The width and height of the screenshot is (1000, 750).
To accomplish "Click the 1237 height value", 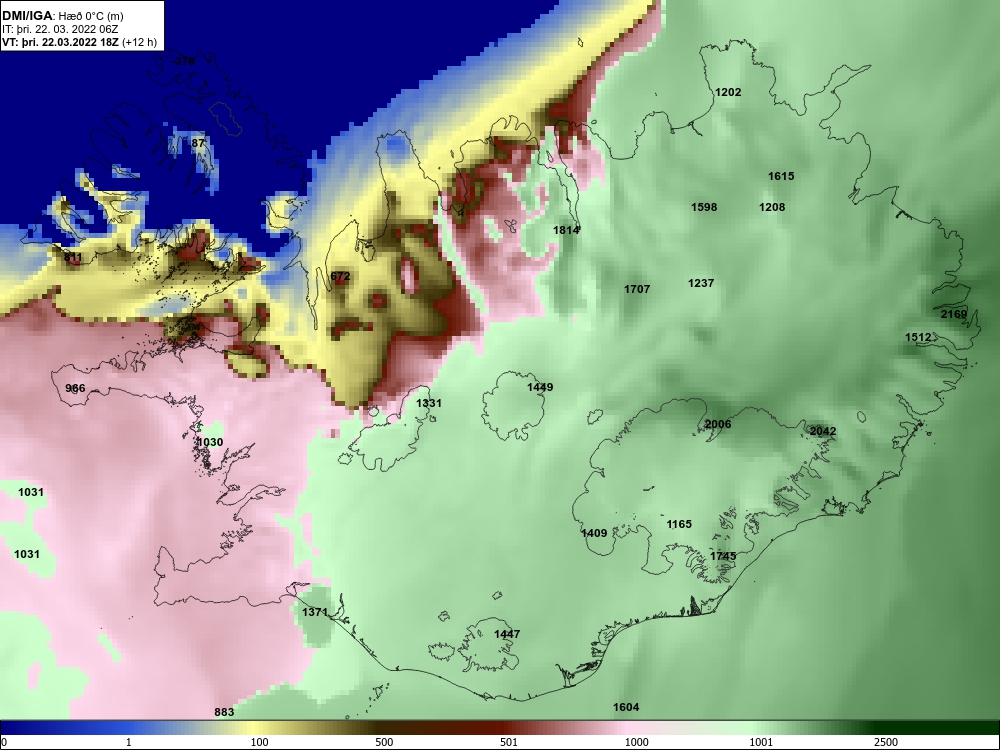I will click(701, 283).
